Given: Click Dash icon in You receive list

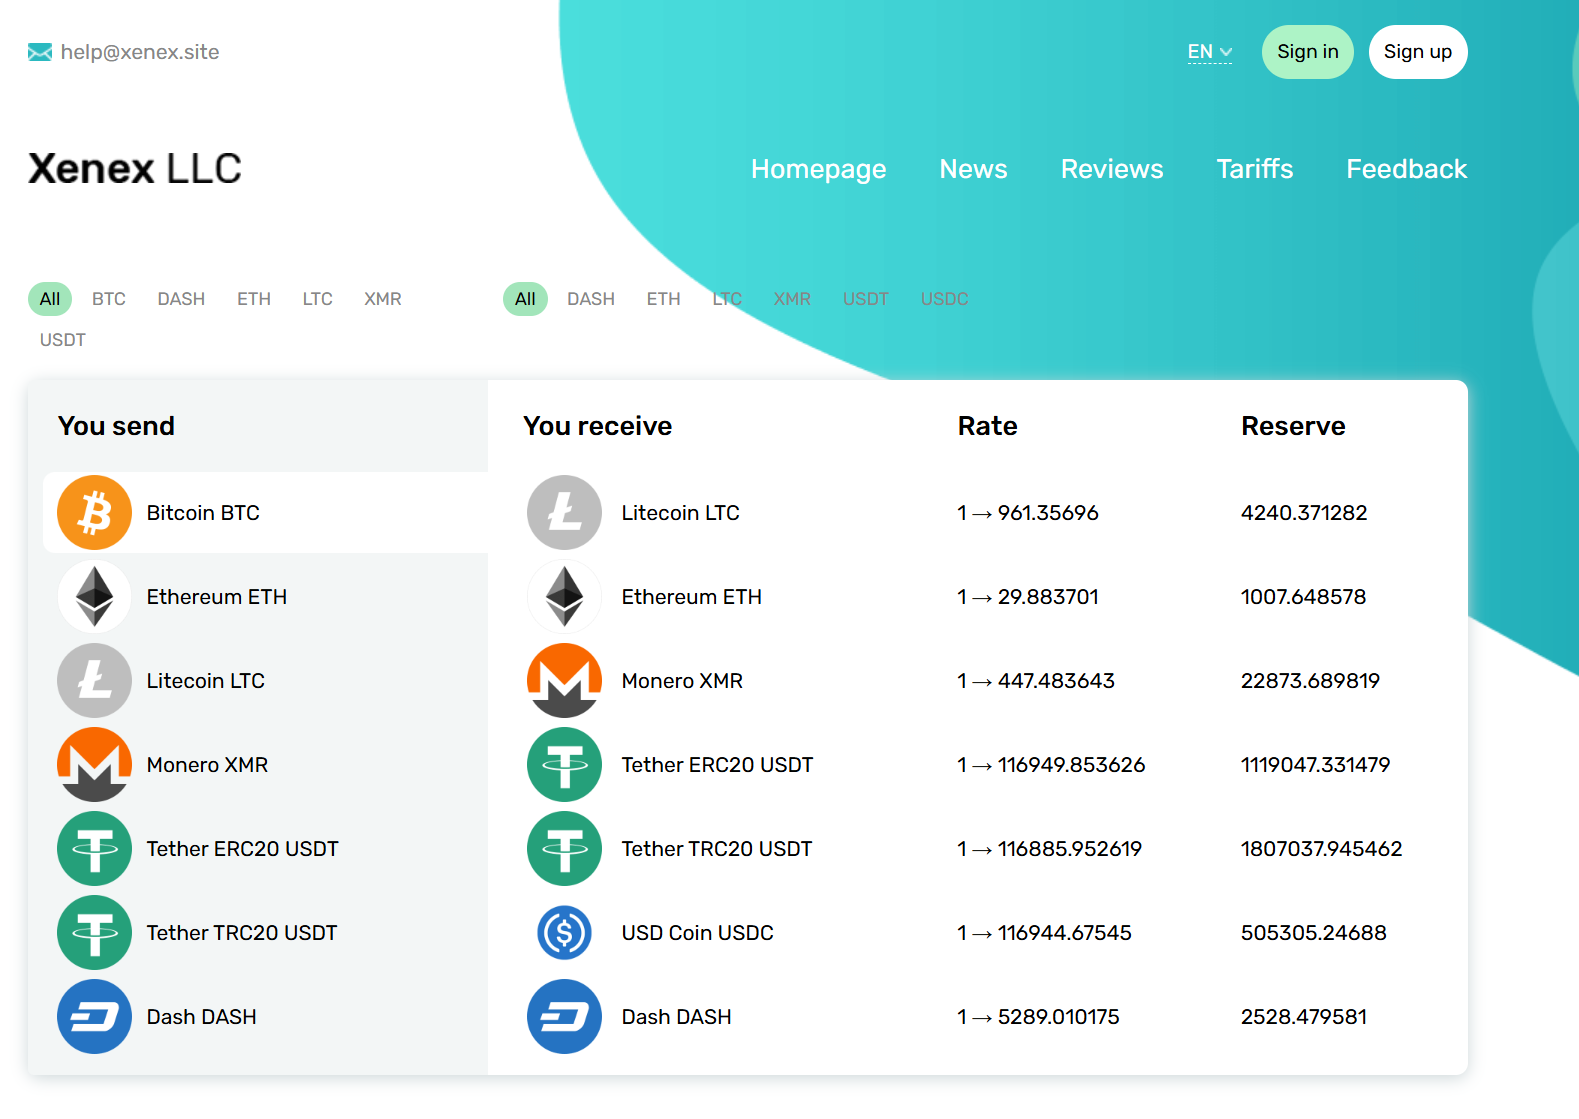Looking at the screenshot, I should point(565,1017).
